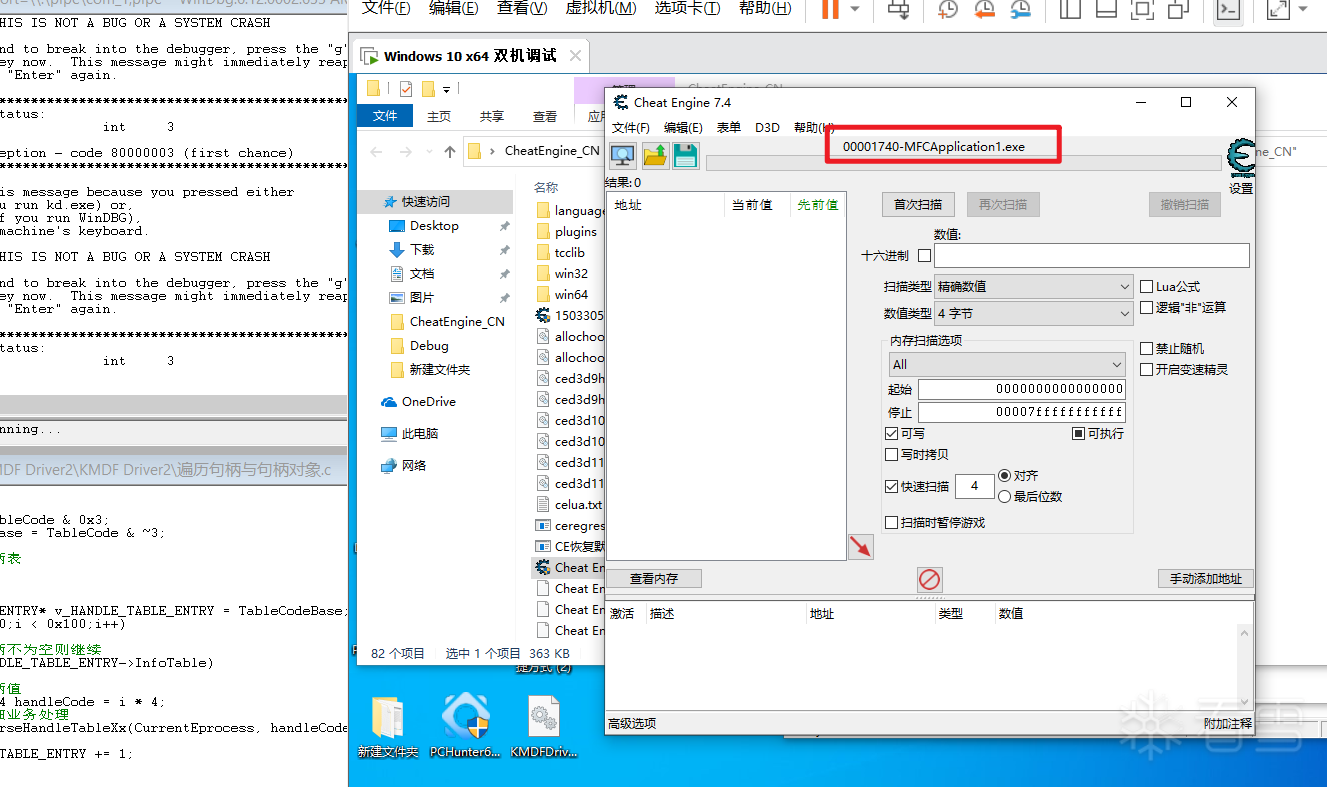Click VMware stretch view icon
The height and width of the screenshot is (787, 1327).
tap(1277, 10)
